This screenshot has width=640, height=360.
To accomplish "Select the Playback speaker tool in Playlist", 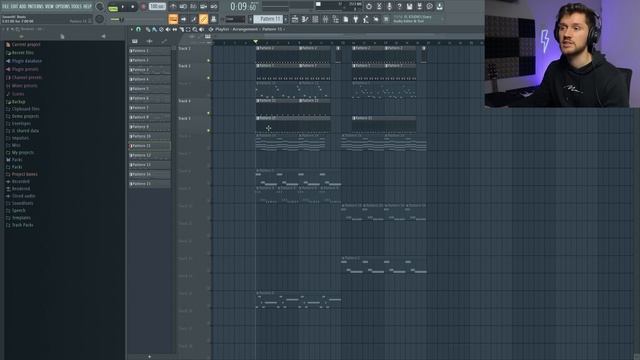I will point(201,29).
